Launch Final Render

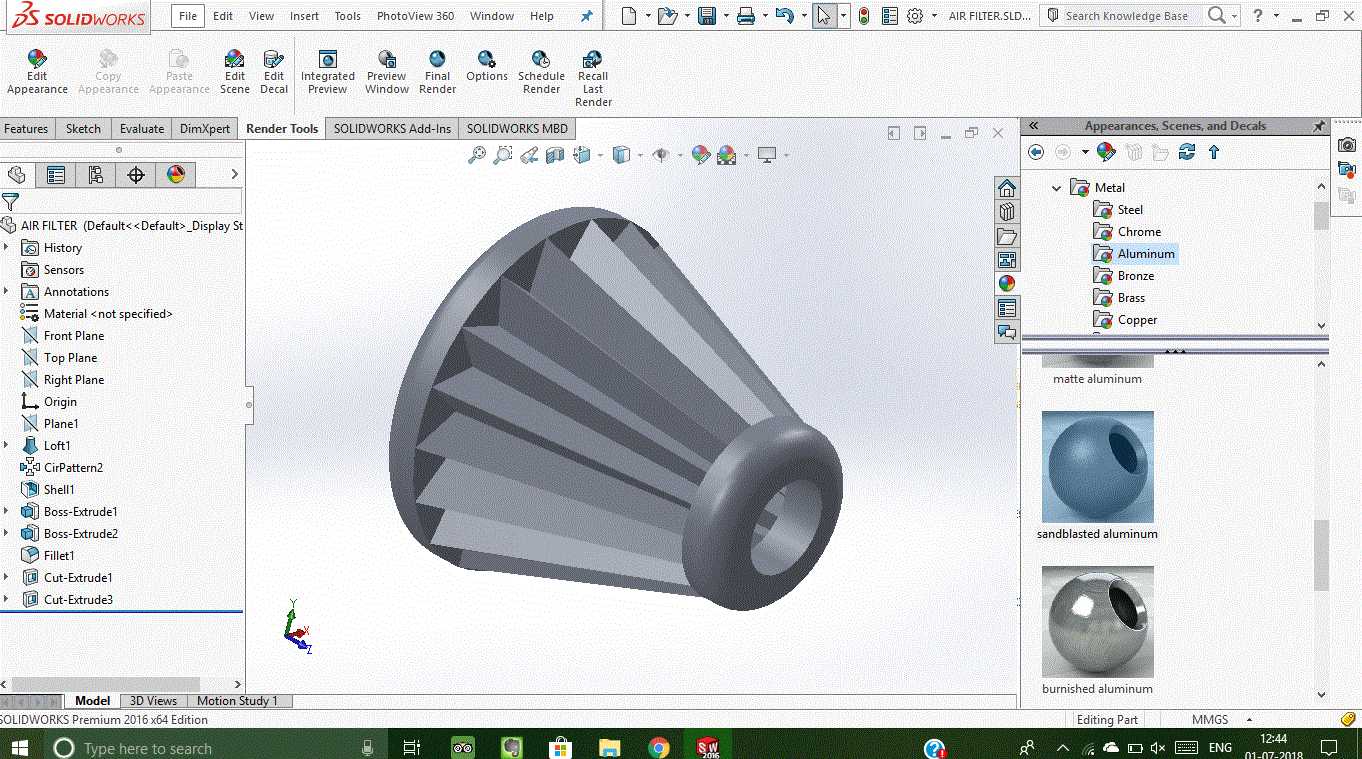(x=437, y=72)
